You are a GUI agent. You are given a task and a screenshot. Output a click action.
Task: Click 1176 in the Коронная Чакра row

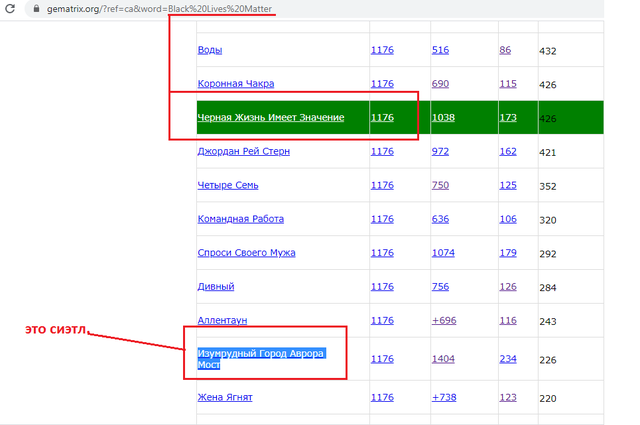tap(382, 84)
